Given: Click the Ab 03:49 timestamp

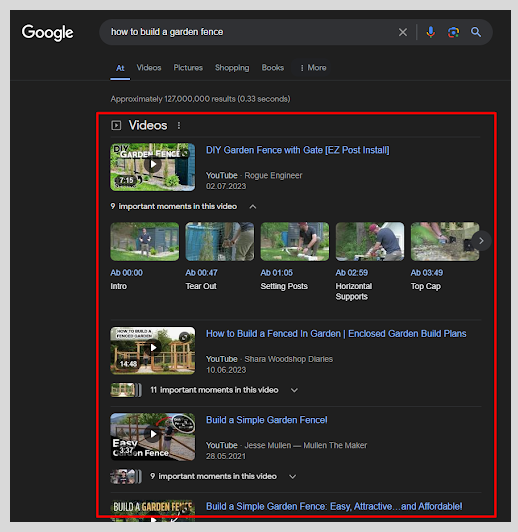Looking at the screenshot, I should click(x=427, y=273).
